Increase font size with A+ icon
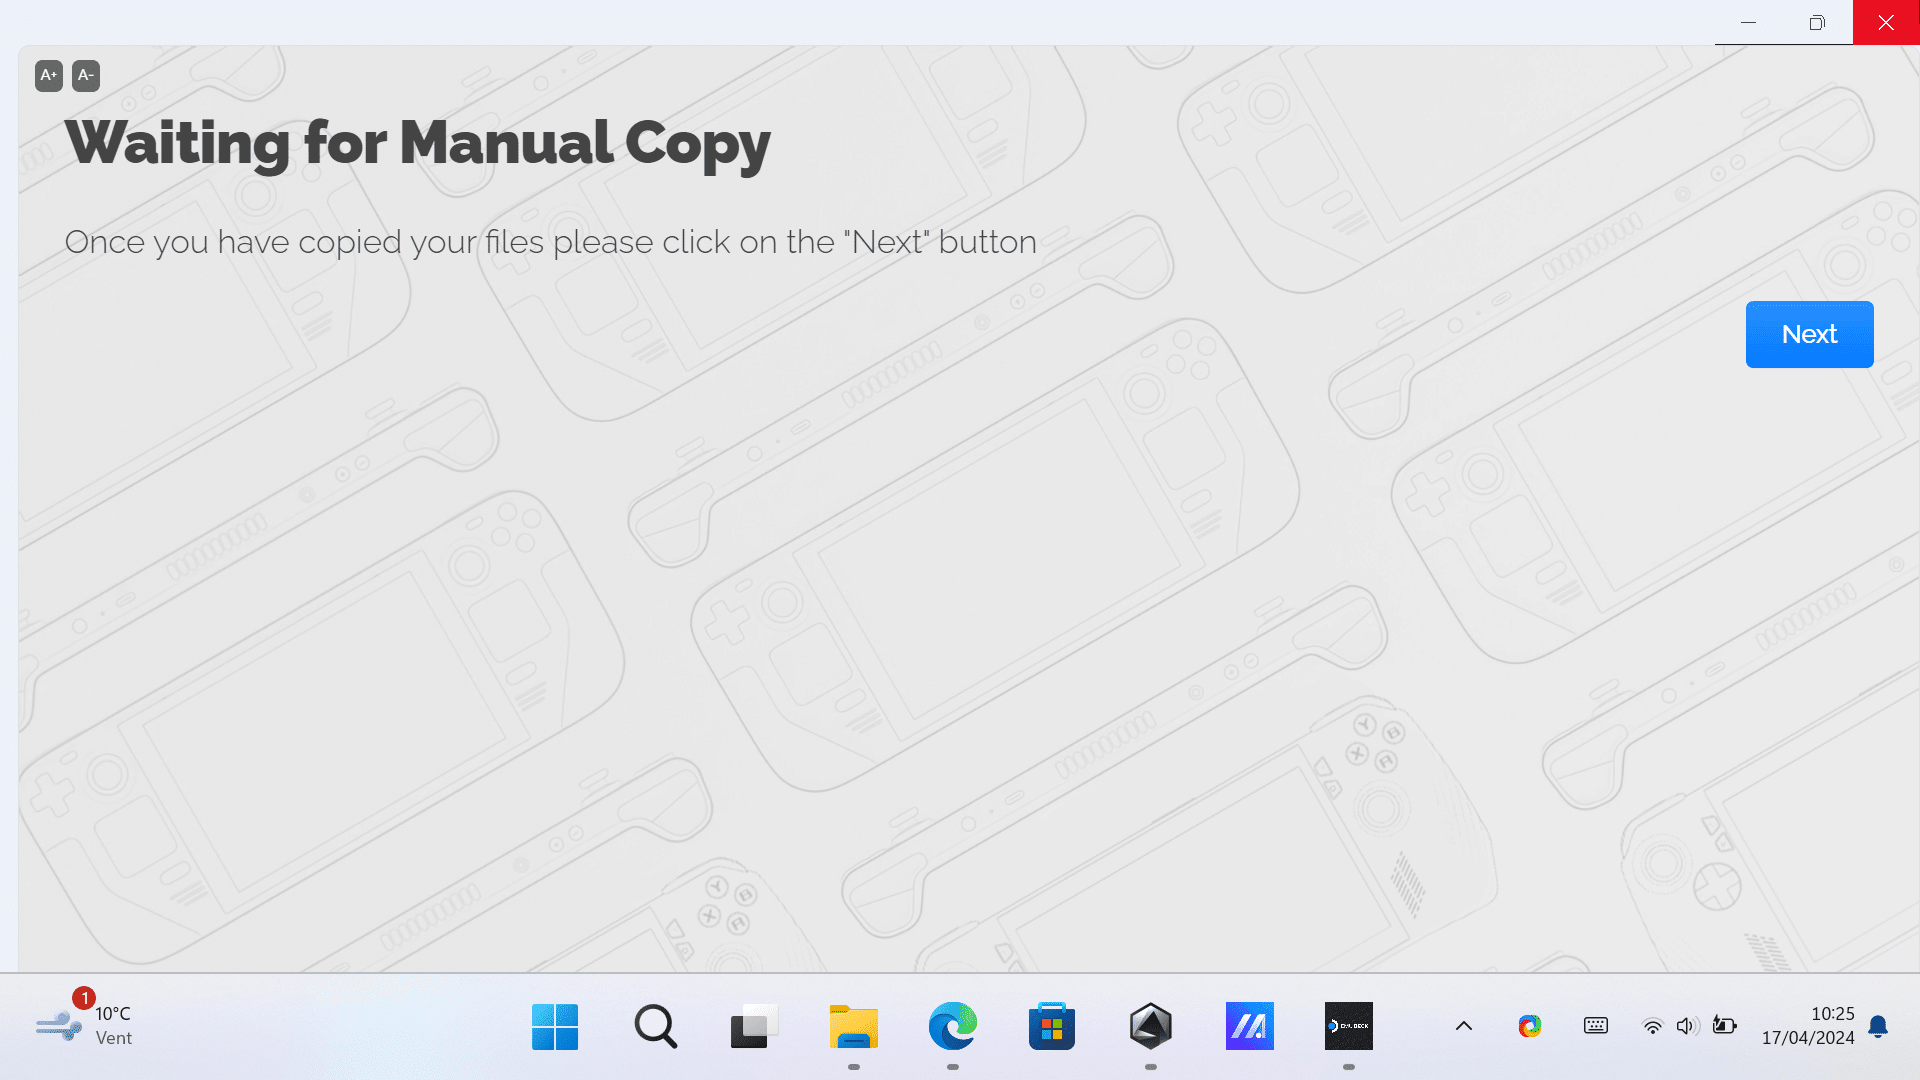1920x1080 pixels. [49, 76]
